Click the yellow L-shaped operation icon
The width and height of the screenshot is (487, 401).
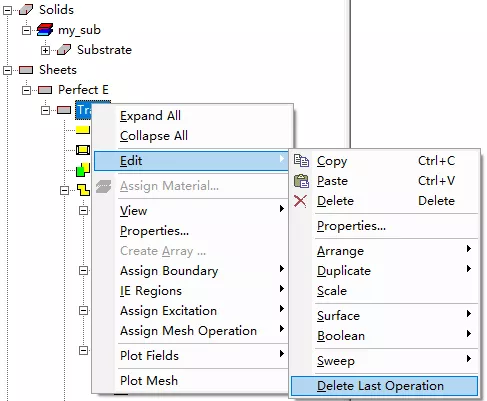click(83, 190)
